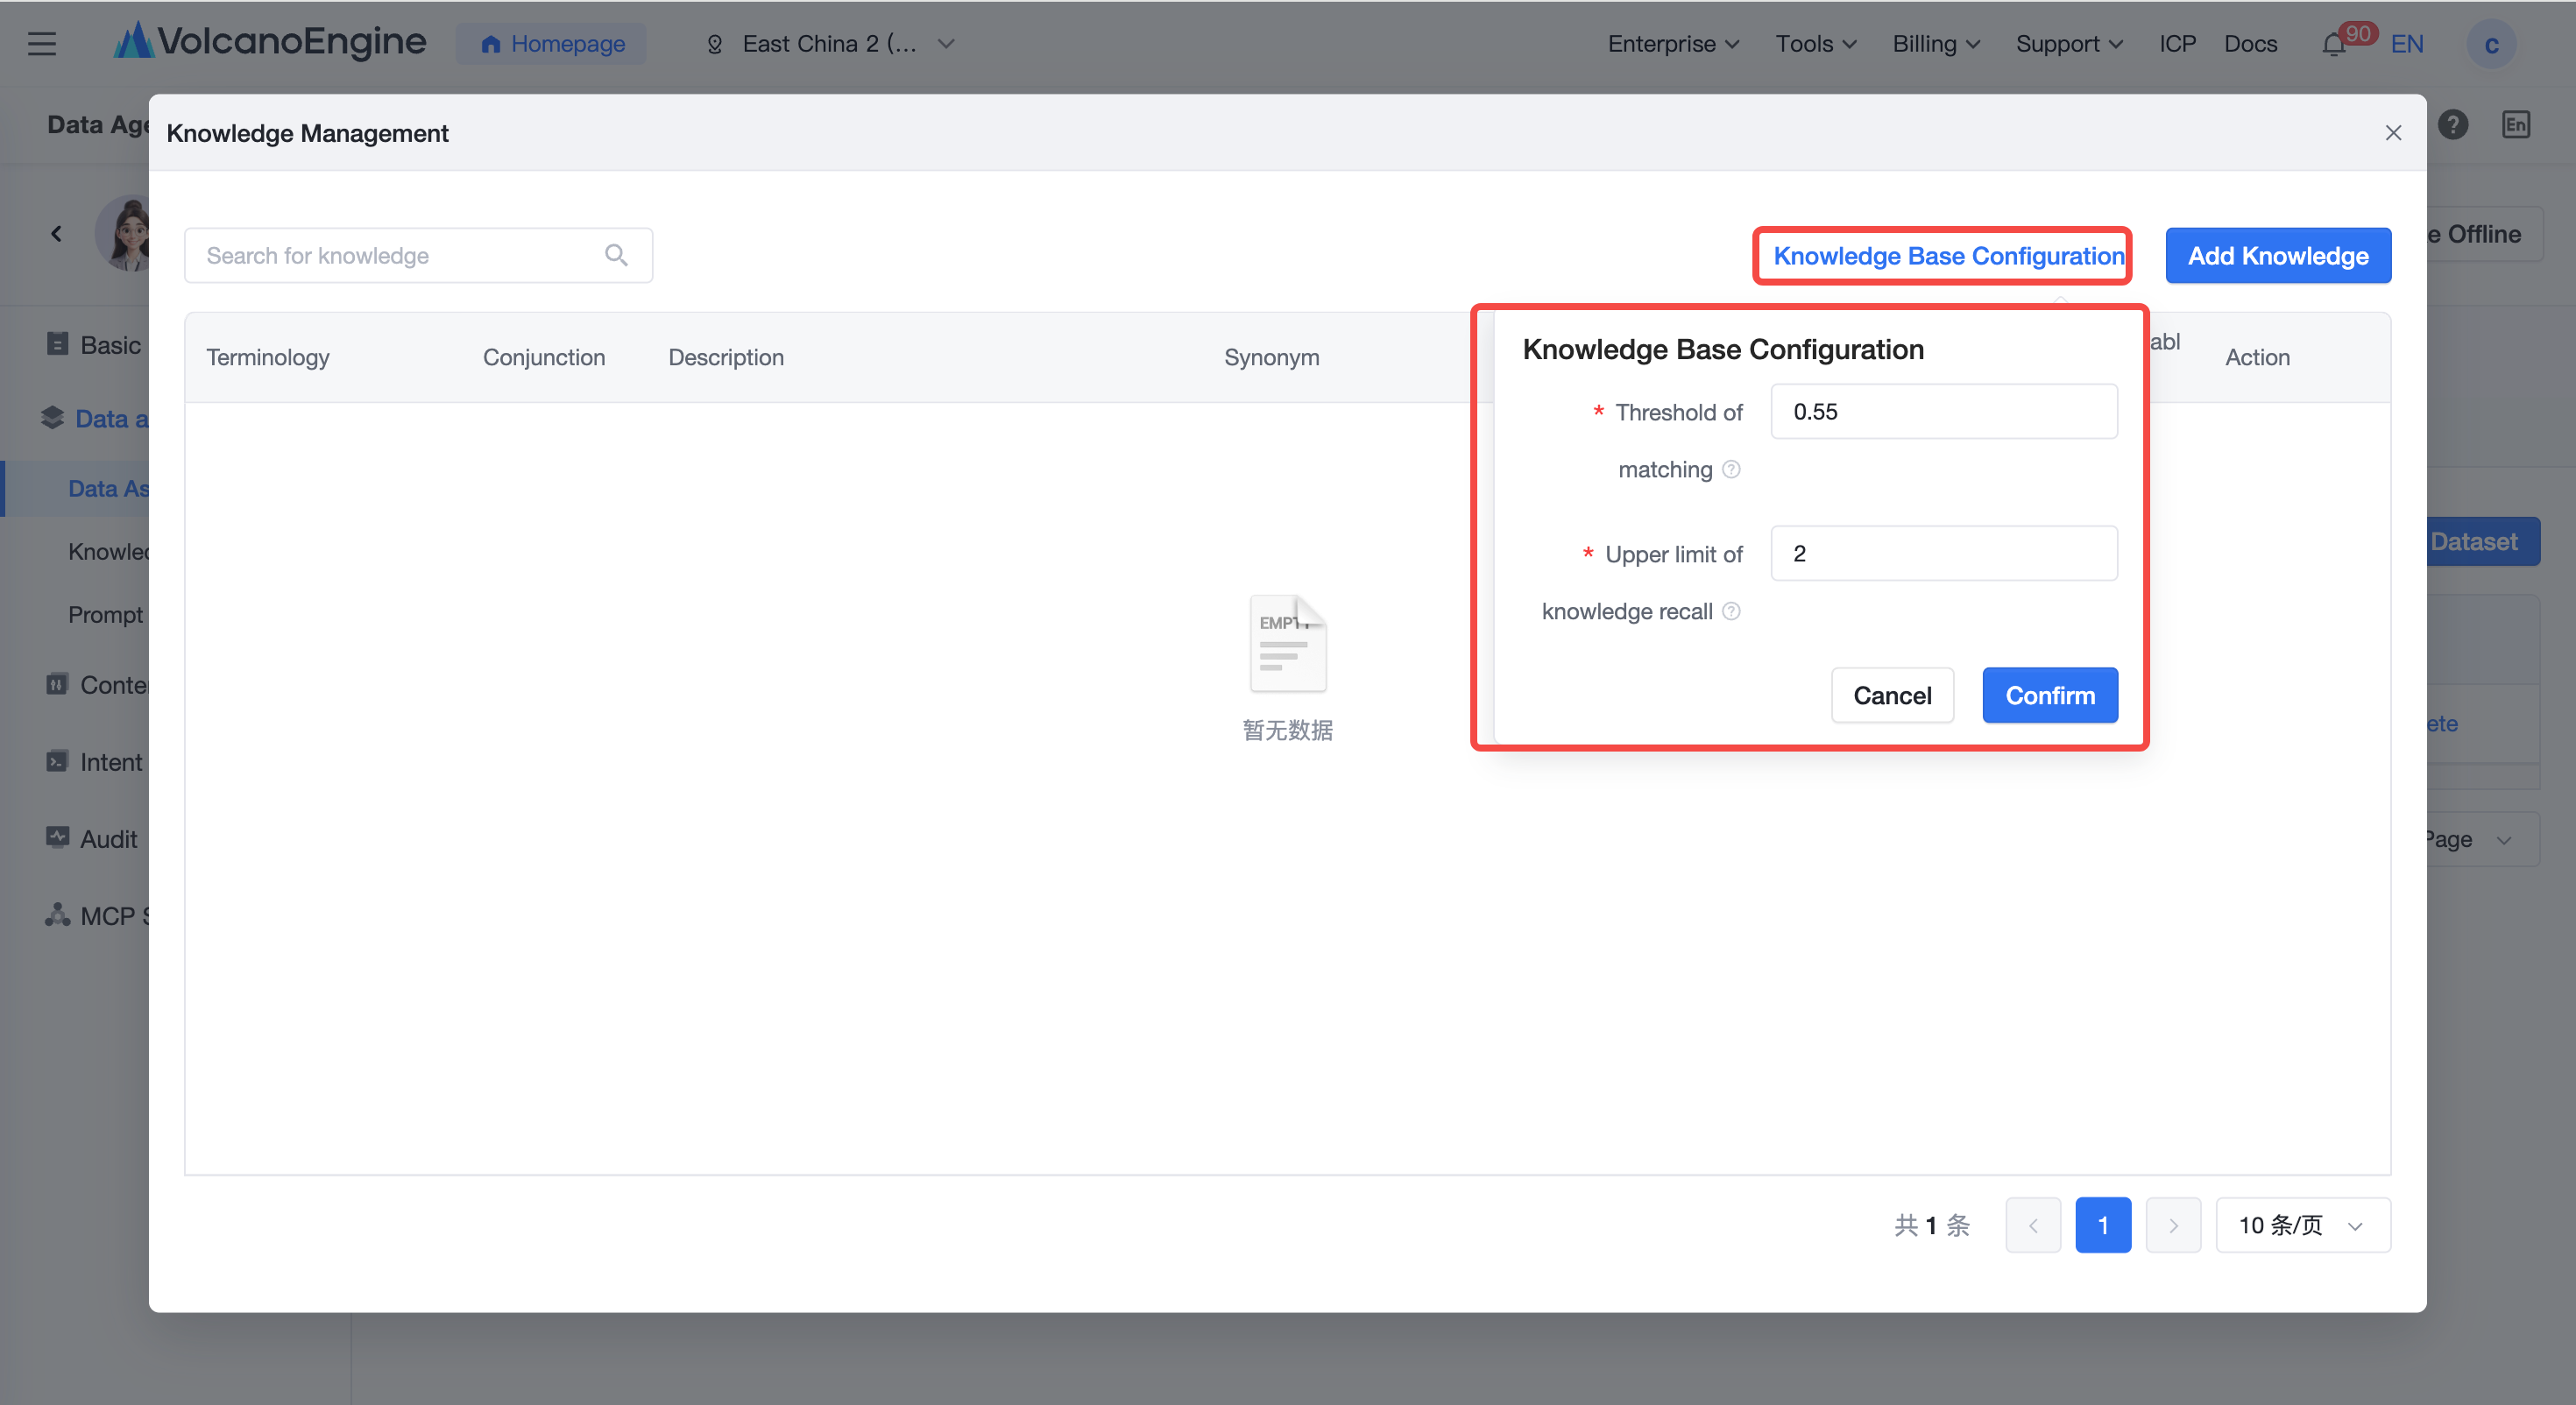
Task: Open the 10 条/页 page size dropdown
Action: point(2303,1225)
